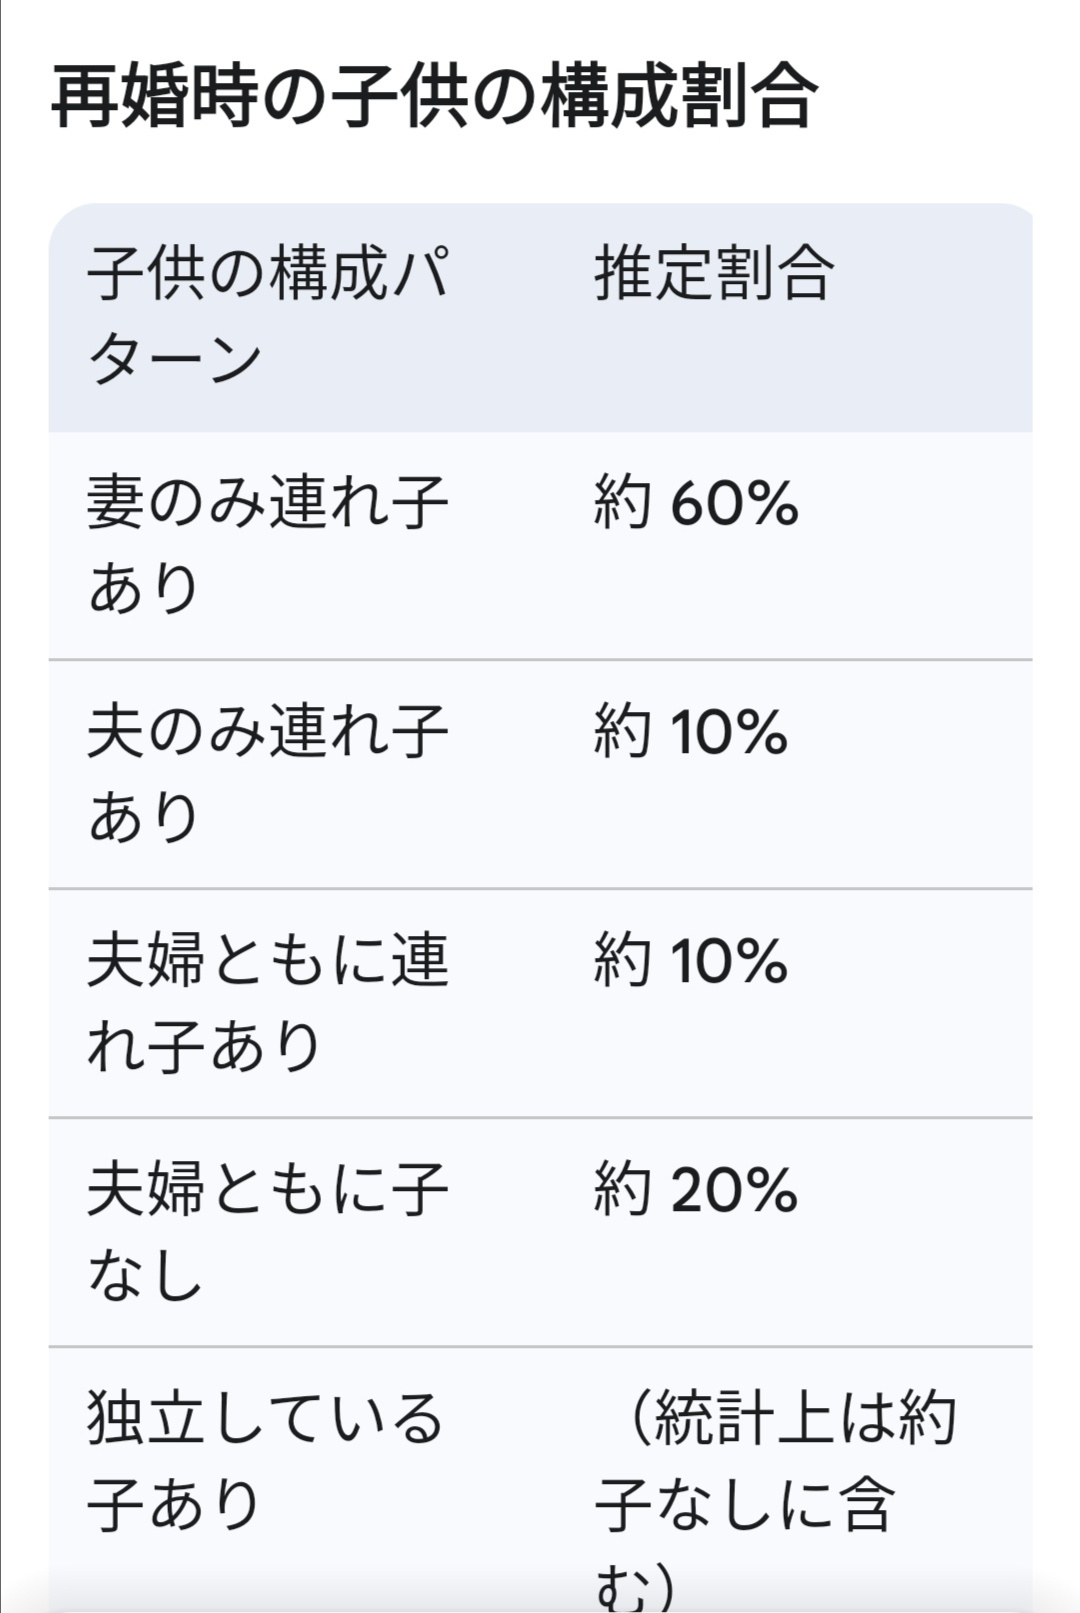Screen dimensions: 1080x1613
Task: Select the 夫婦ともに連れ子あり cell
Action: (x=268, y=1003)
